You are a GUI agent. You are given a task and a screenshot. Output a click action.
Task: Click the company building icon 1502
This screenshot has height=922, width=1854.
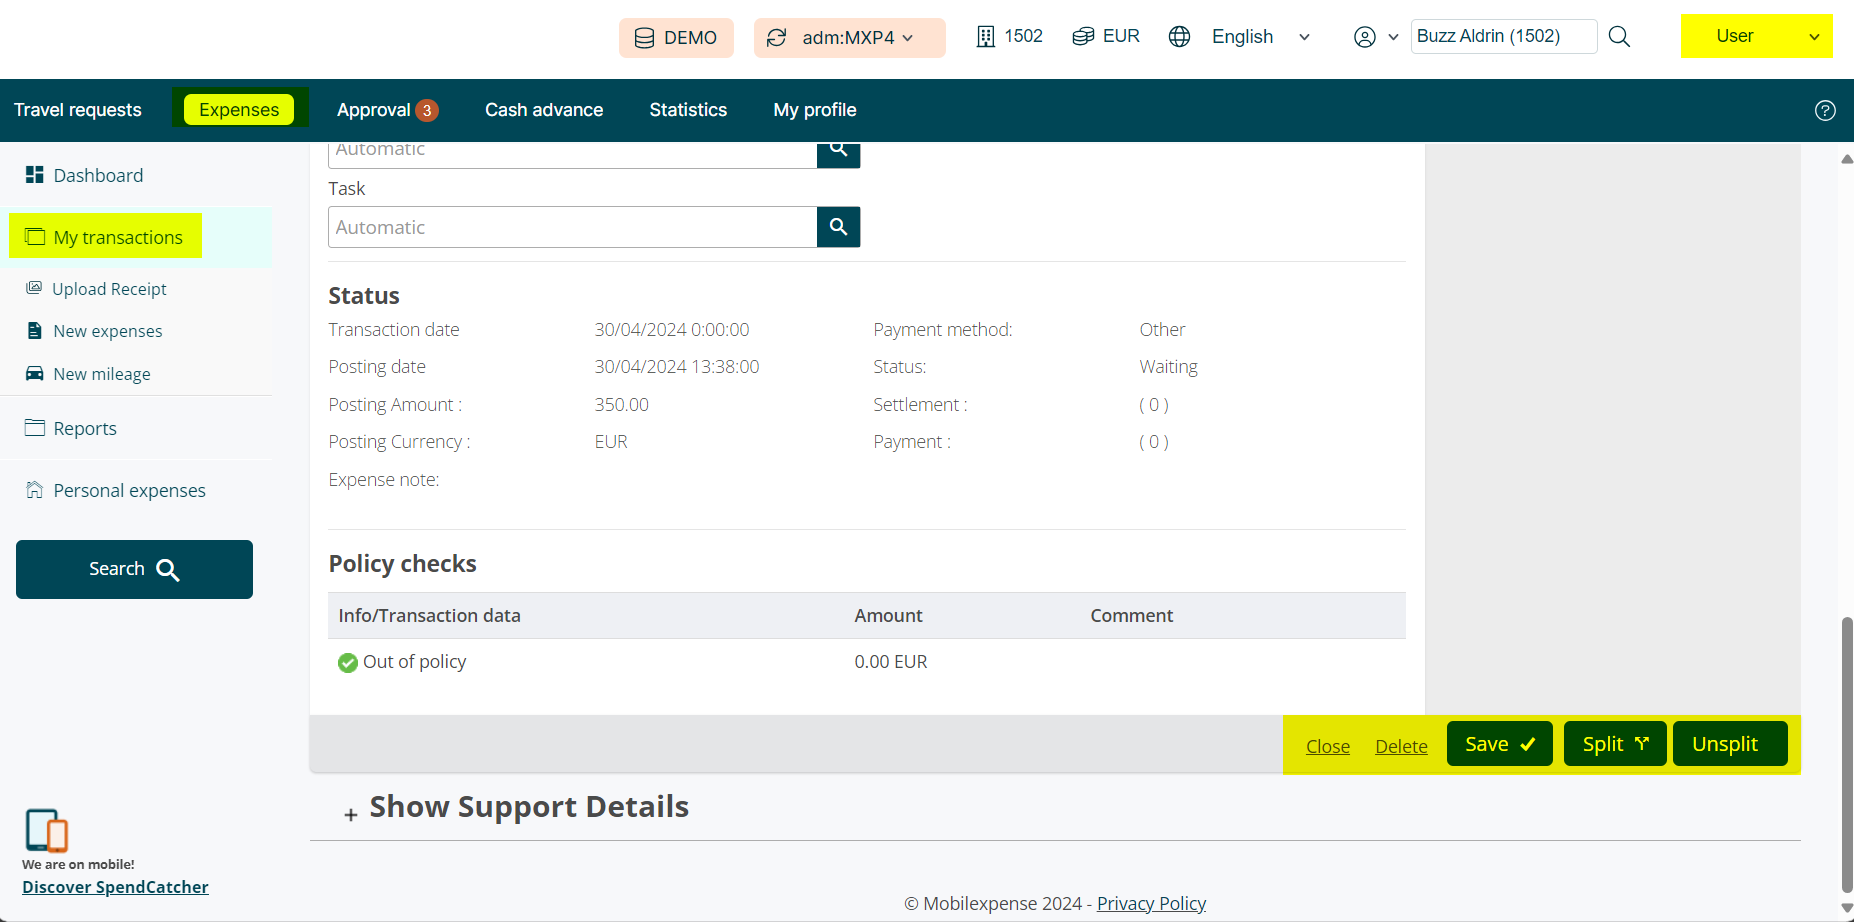pos(986,37)
